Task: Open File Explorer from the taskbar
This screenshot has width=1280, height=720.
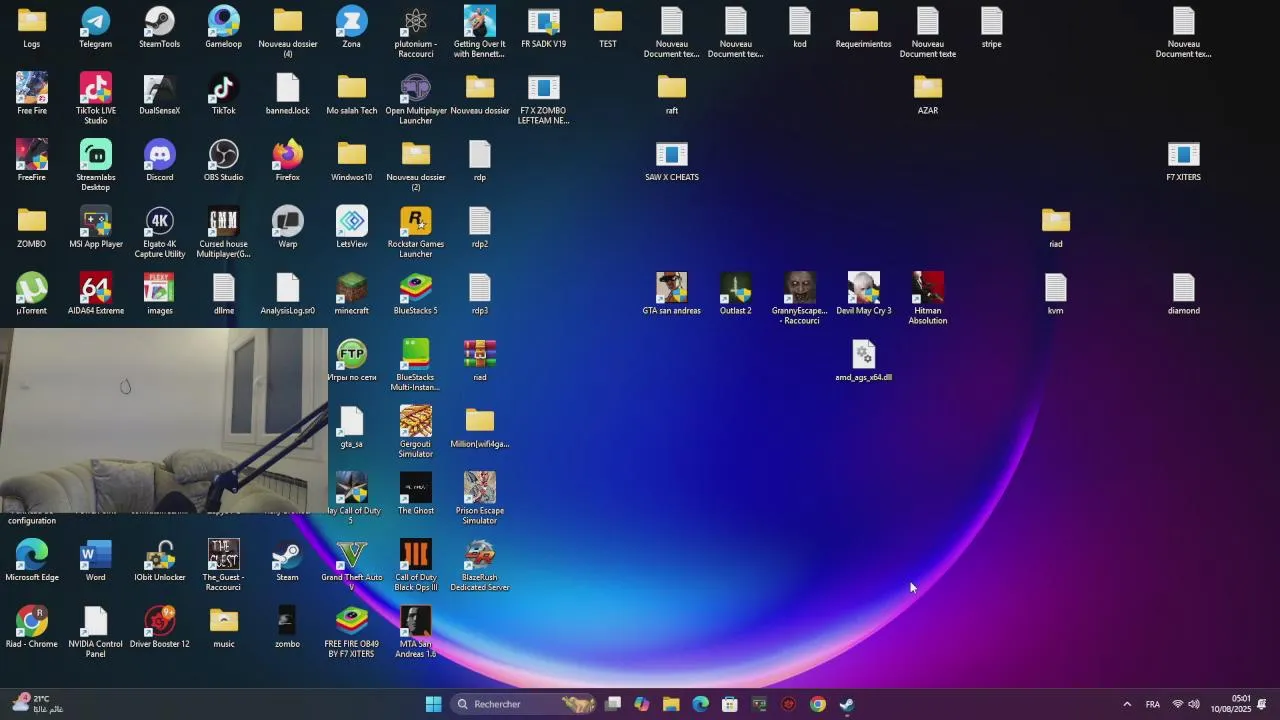Action: pos(671,704)
